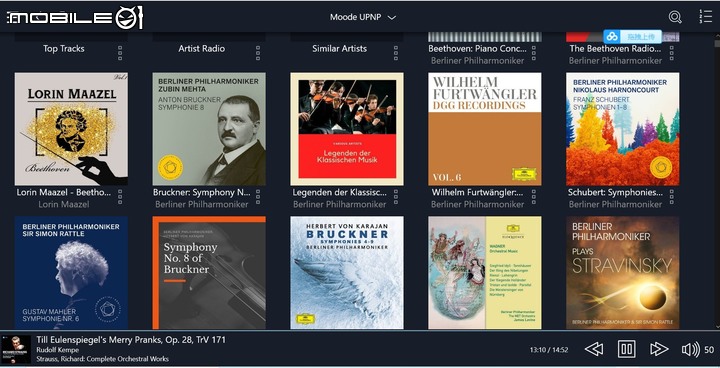
Task: Click Berliner Philharmoniker under Legenden der Klassisc
Action: [x=339, y=204]
